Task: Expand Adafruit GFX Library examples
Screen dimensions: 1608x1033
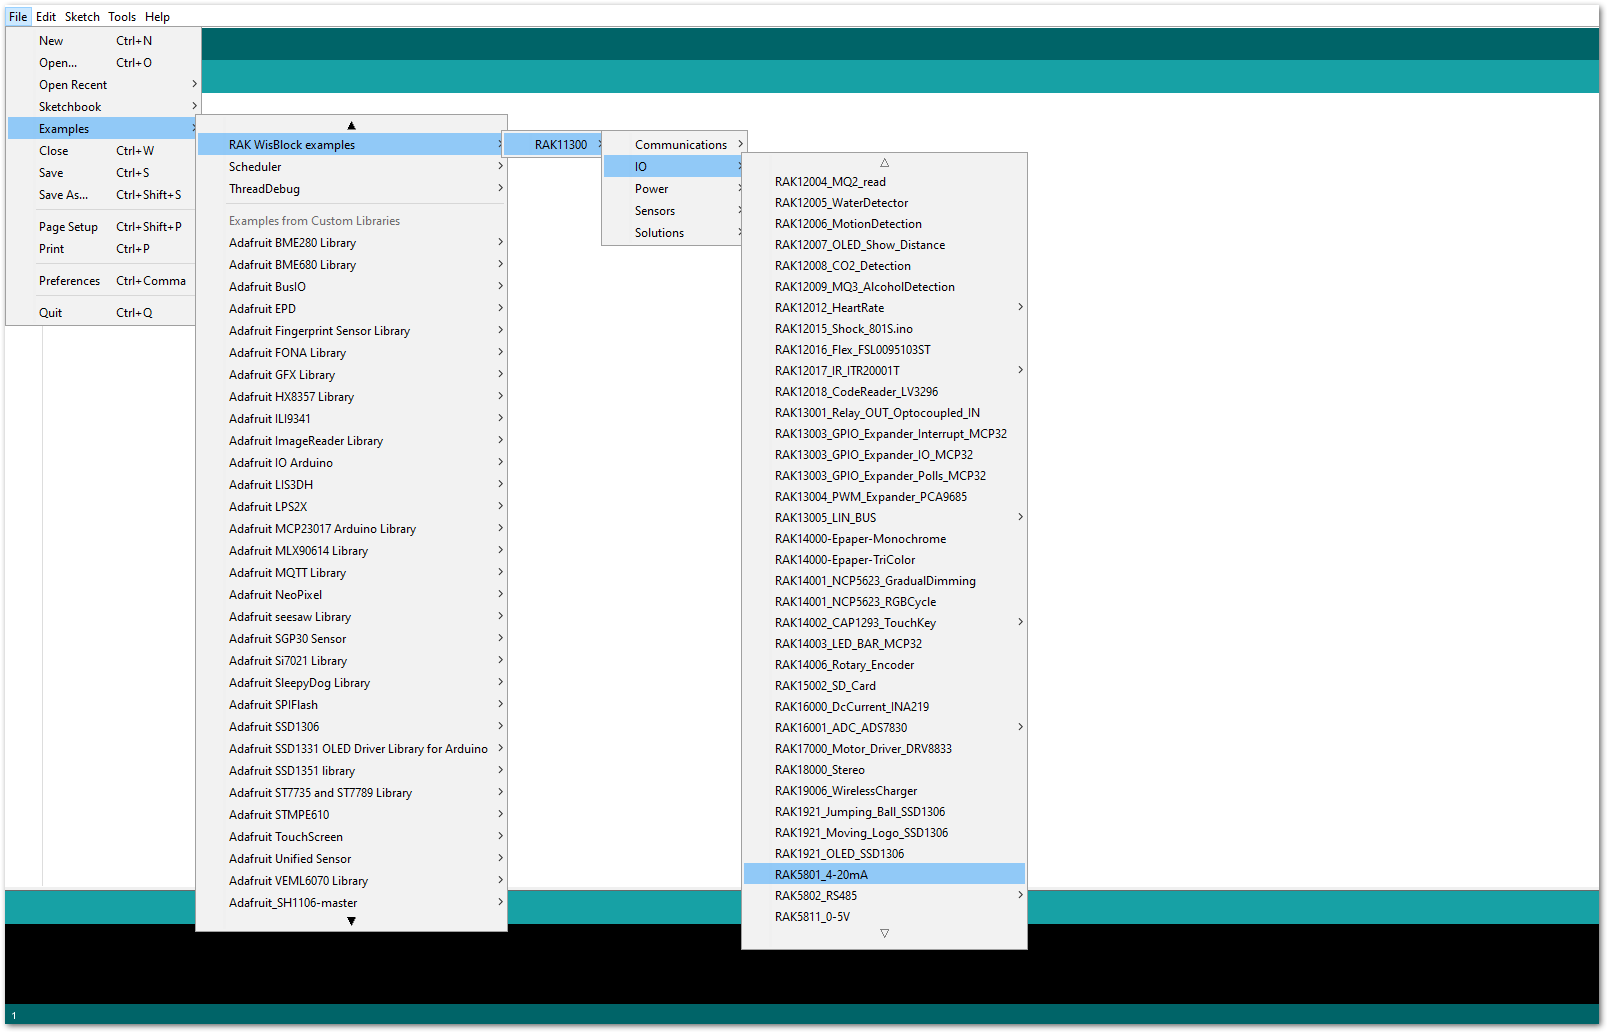Action: tap(352, 375)
